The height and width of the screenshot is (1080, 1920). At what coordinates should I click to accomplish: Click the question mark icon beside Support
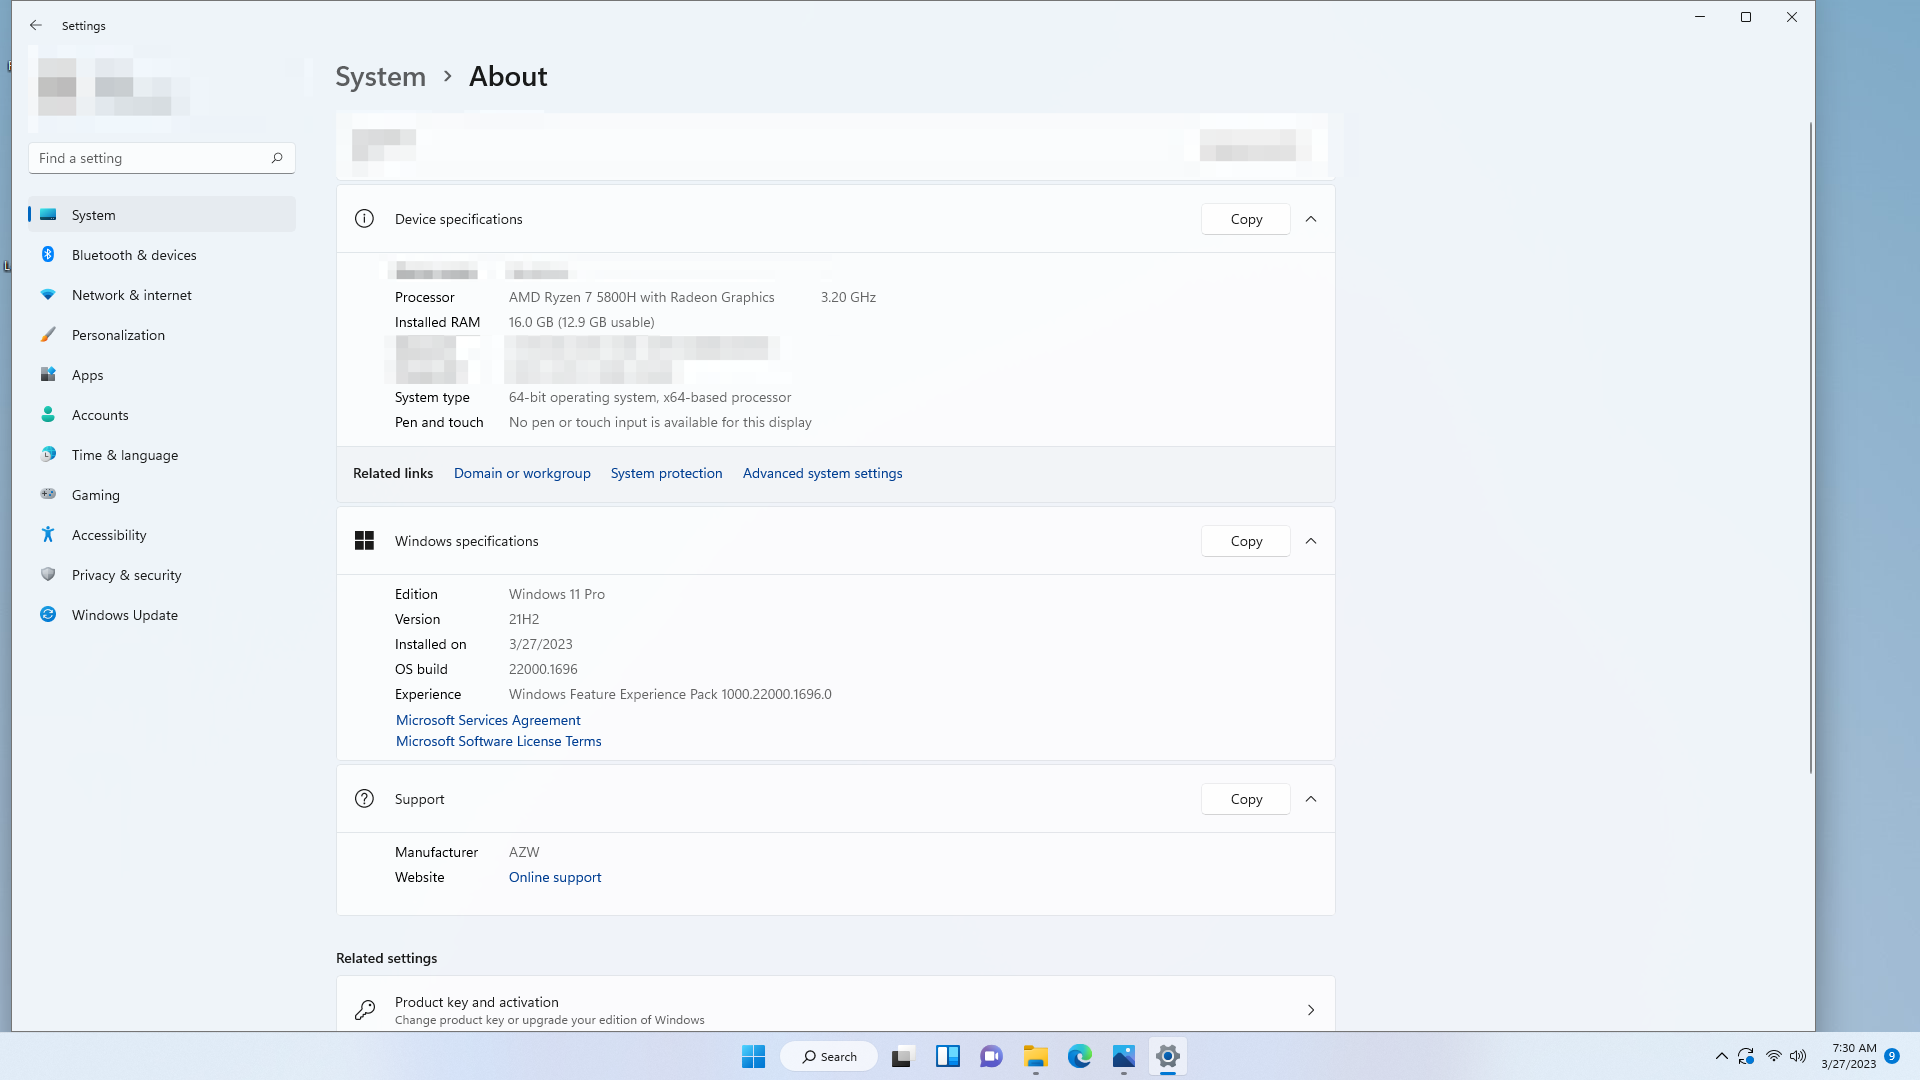(x=364, y=799)
